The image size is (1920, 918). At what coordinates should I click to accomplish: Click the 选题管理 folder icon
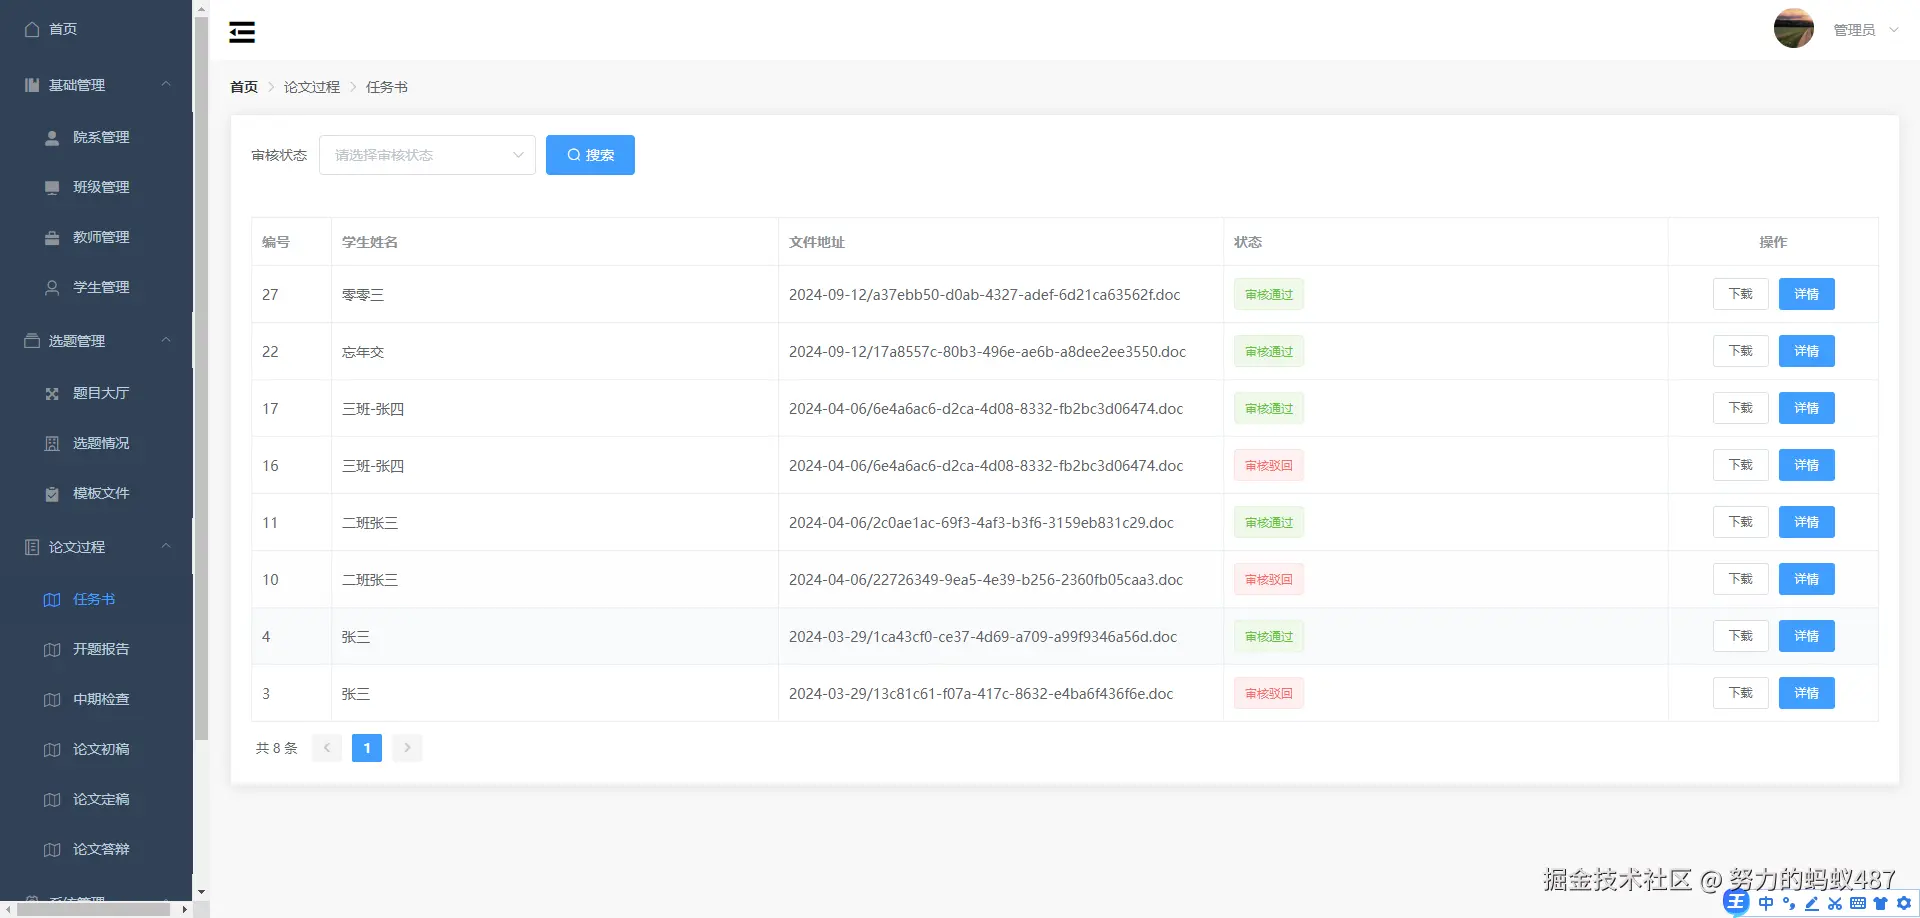coord(32,341)
